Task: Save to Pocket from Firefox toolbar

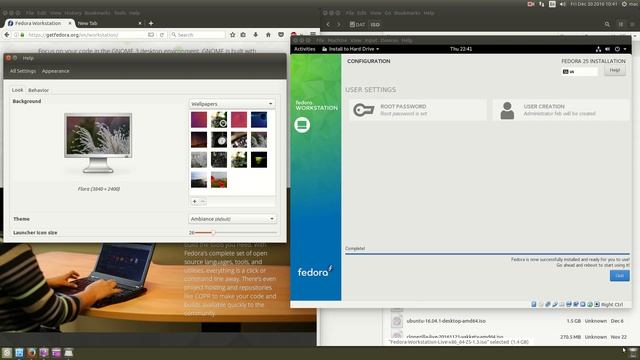Action: pyautogui.click(x=281, y=35)
